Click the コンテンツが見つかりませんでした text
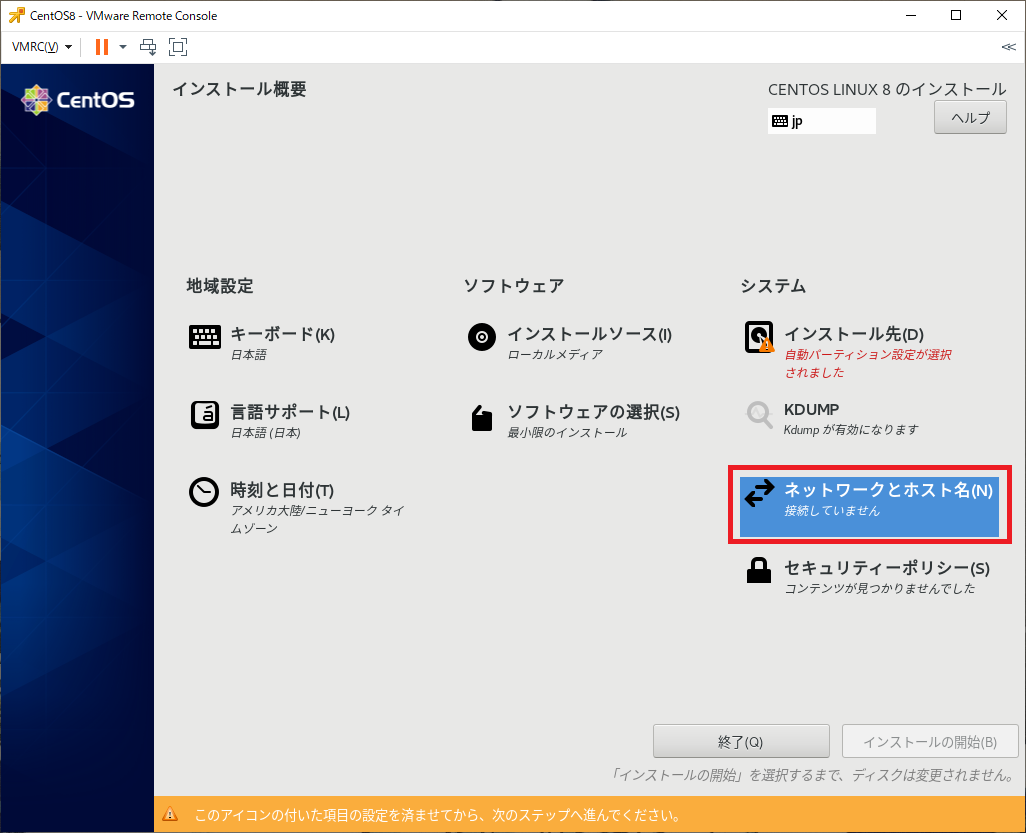The width and height of the screenshot is (1026, 833). [x=879, y=588]
